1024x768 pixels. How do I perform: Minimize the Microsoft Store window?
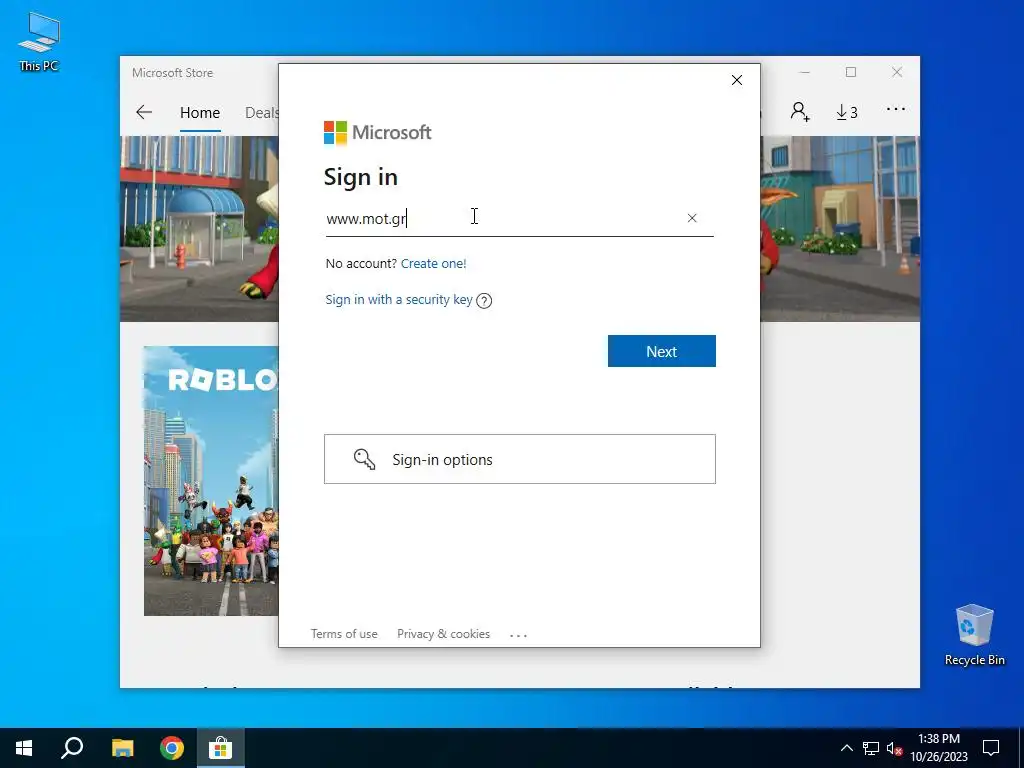[x=805, y=72]
